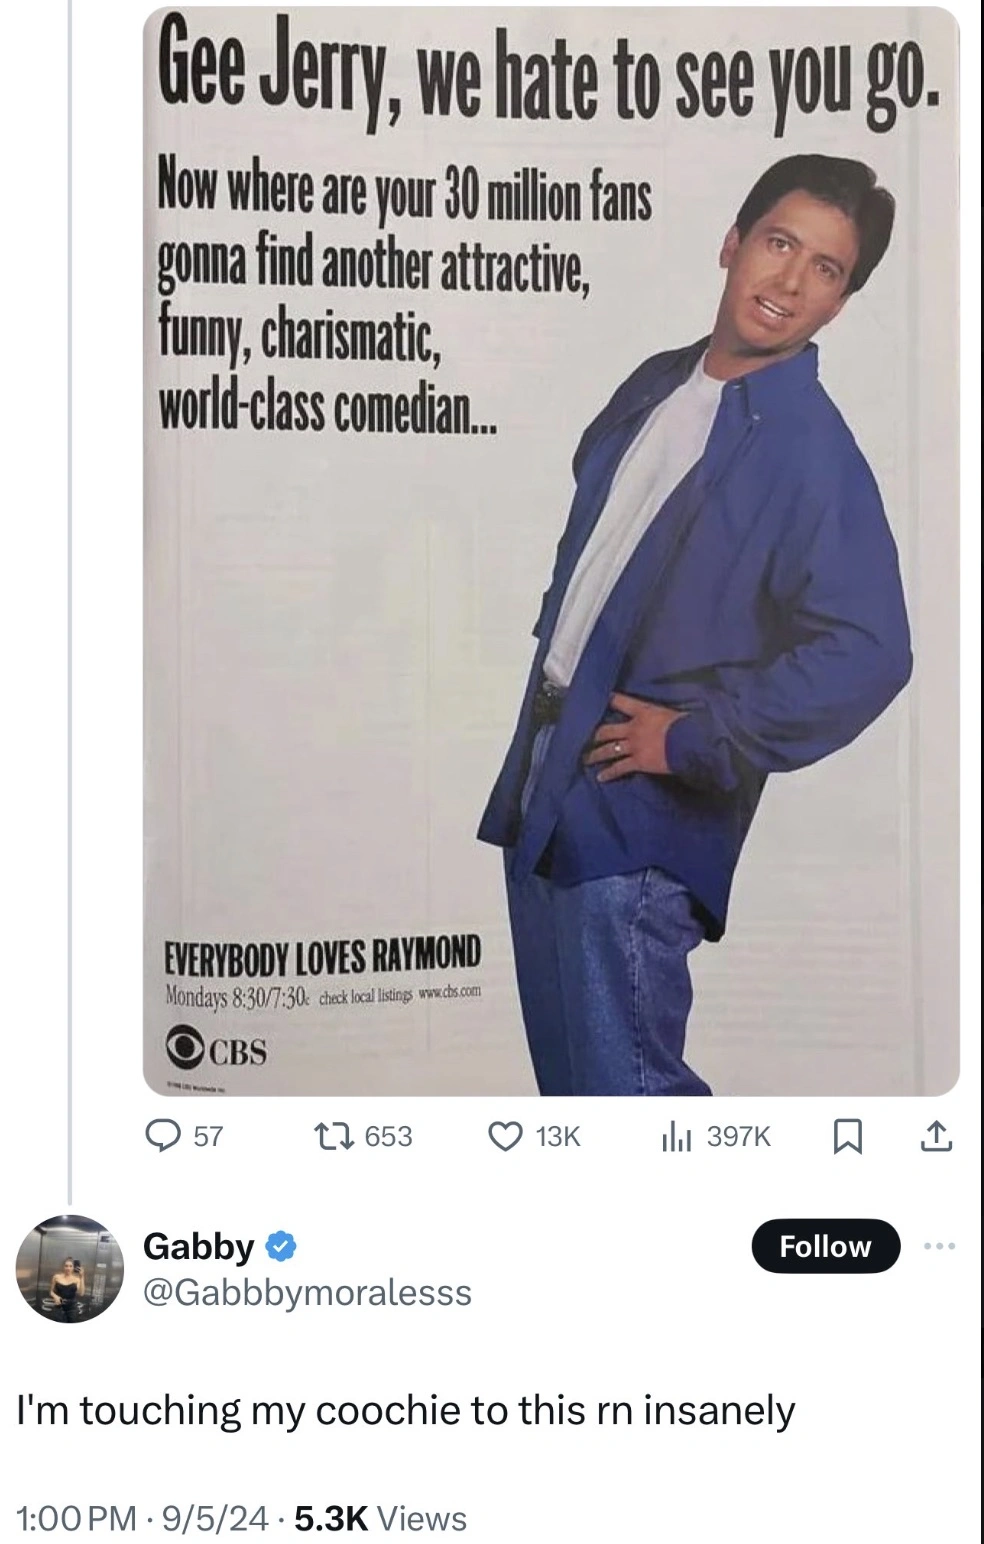Screen dimensions: 984x1544
Task: Like the post with the heart icon
Action: pos(506,1136)
